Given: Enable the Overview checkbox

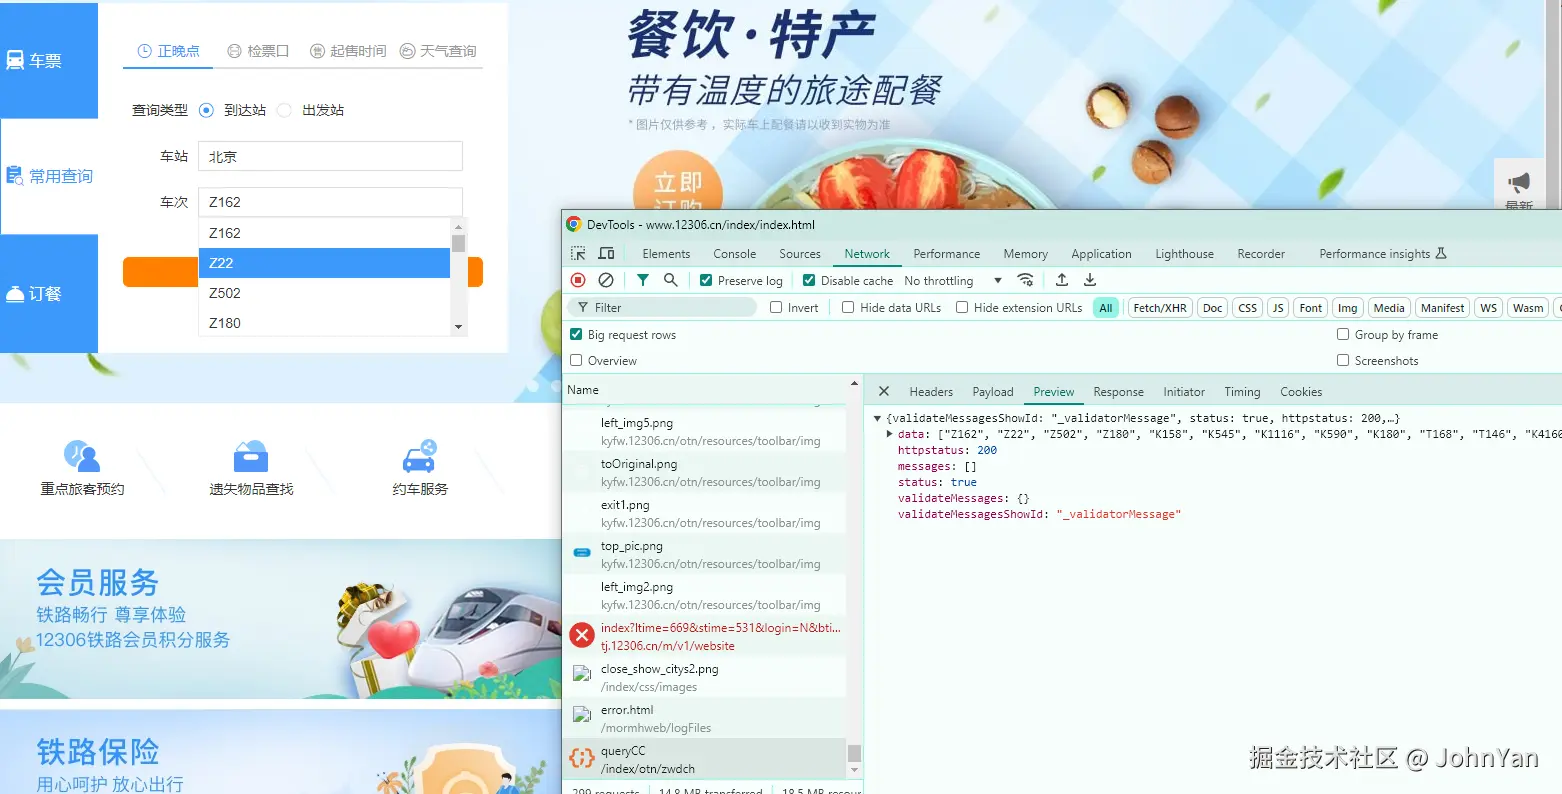Looking at the screenshot, I should point(576,360).
